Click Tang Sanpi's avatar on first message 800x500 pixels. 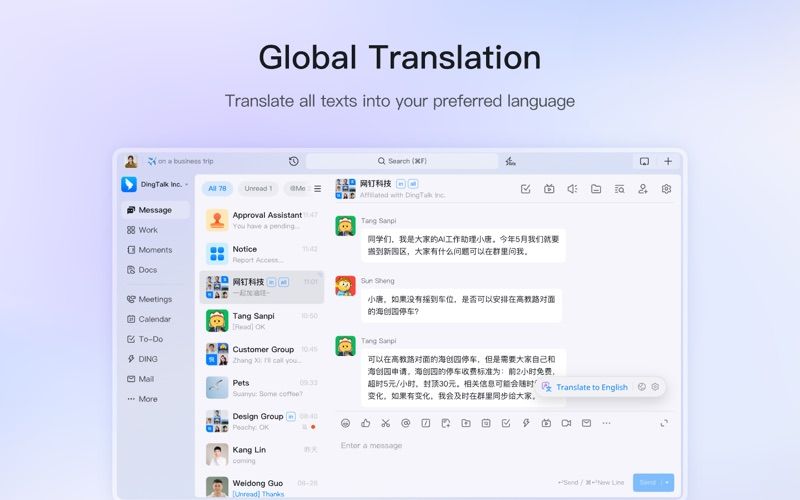[345, 226]
